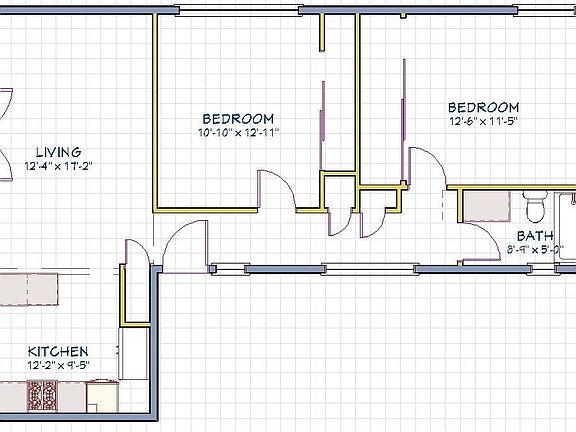Select kitchen dimensions 12'-2" x 9'-5"
This screenshot has width=576, height=432.
[x=58, y=365]
